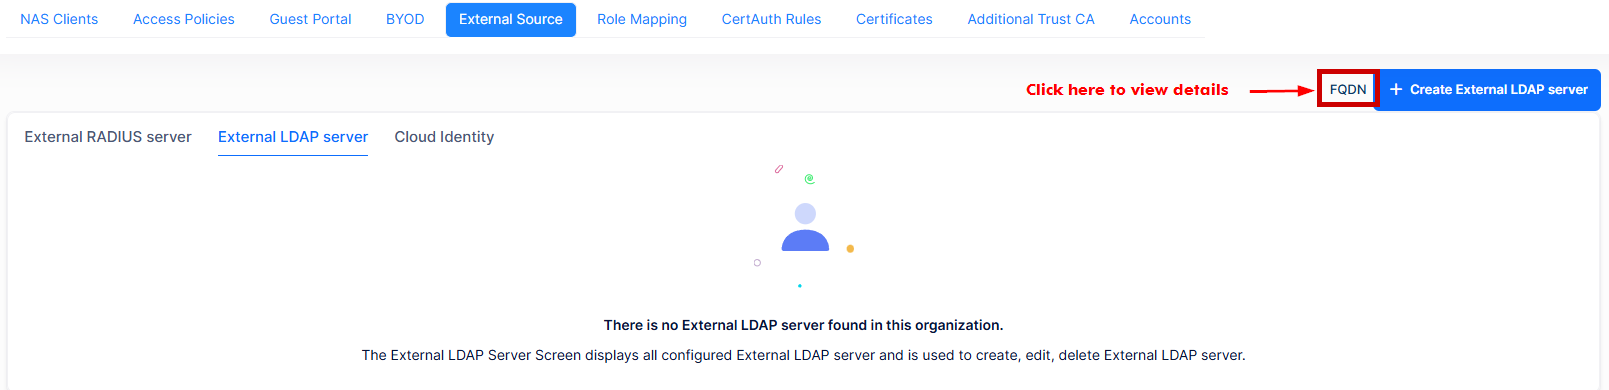
Task: Click Create External LDAP server button
Action: 1487,90
